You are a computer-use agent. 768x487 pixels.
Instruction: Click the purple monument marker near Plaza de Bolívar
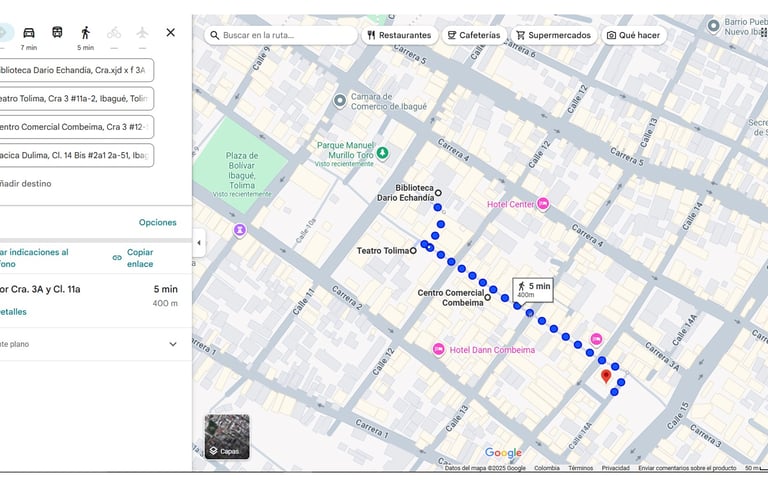click(x=240, y=230)
